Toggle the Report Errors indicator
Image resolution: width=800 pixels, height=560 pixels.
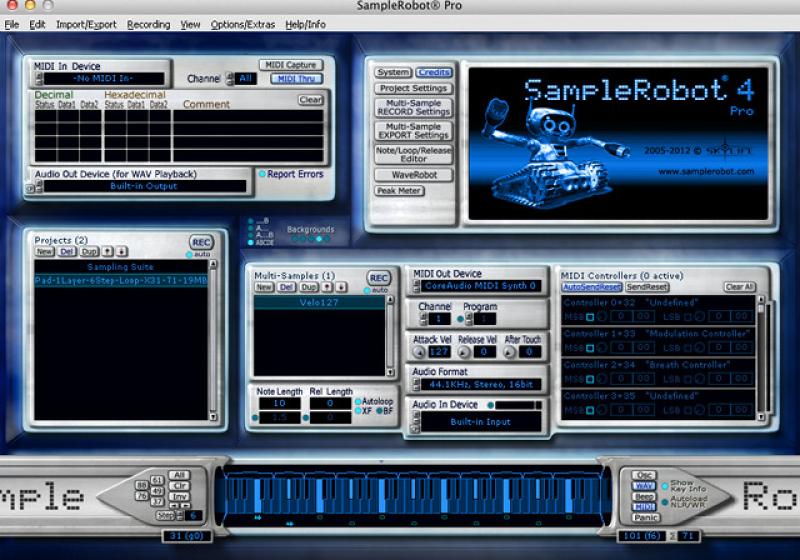pyautogui.click(x=262, y=174)
